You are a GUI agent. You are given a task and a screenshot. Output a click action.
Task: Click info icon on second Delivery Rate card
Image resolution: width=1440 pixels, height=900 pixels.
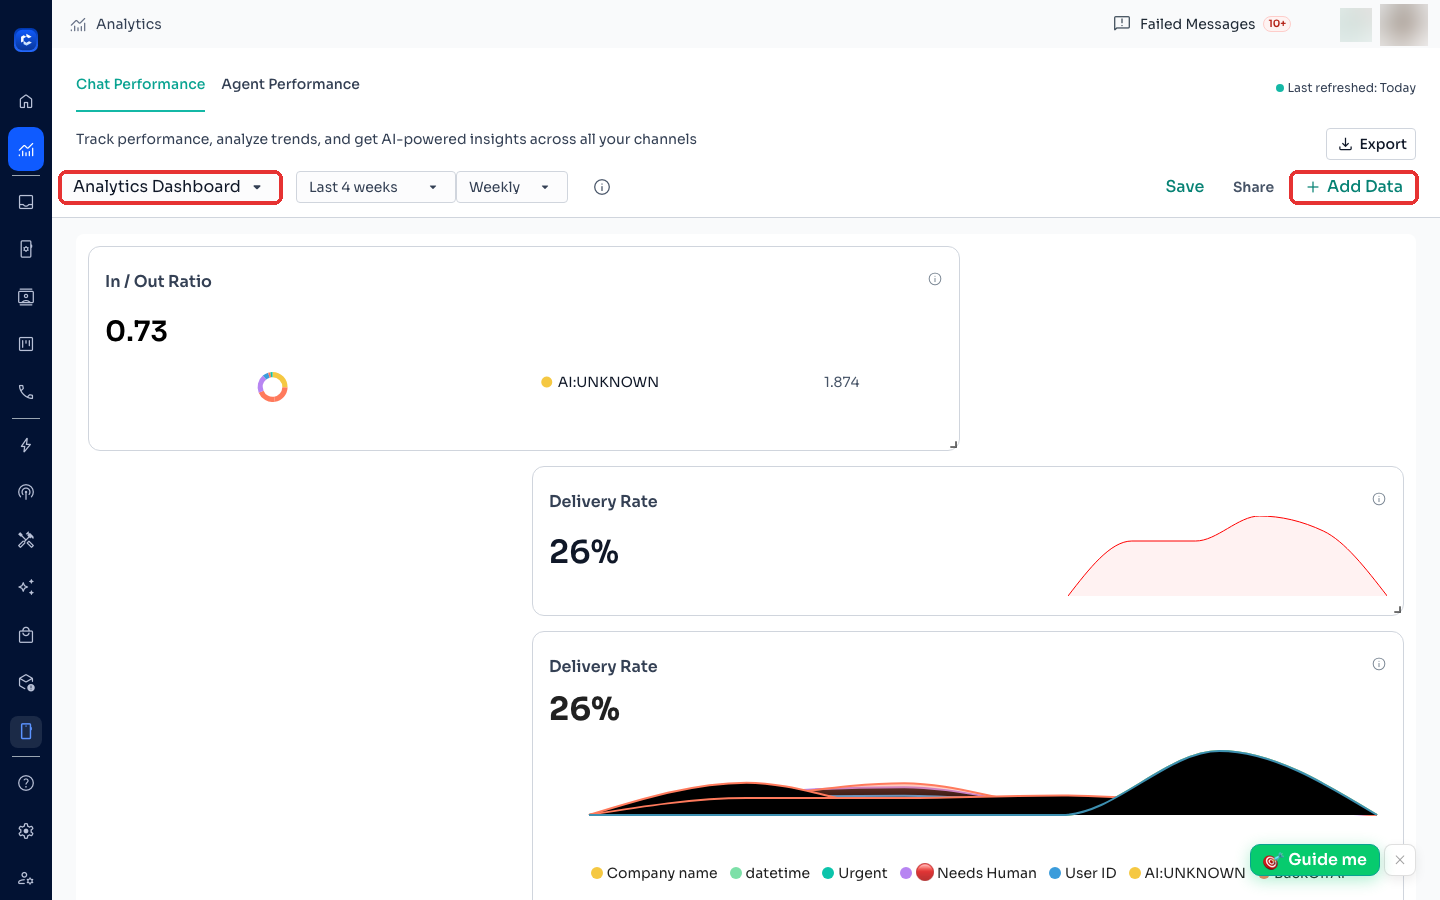pyautogui.click(x=1379, y=664)
